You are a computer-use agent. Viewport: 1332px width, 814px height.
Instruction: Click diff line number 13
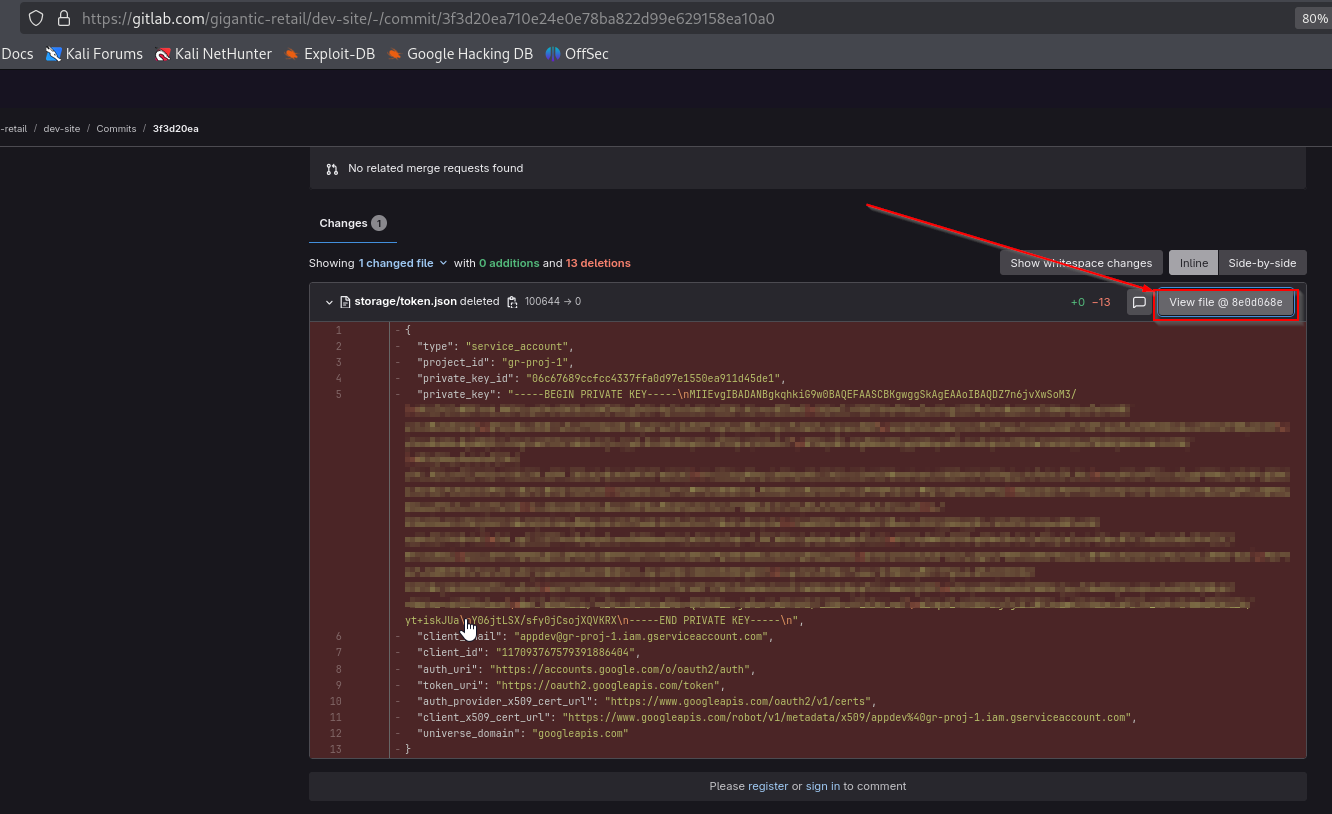pos(336,749)
